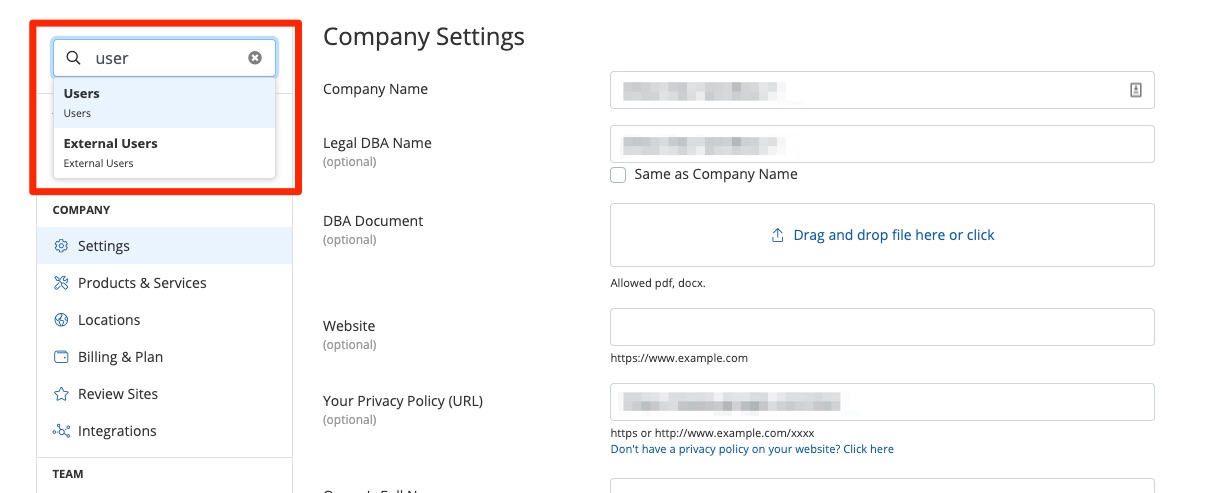
Task: Go to Billing & Plan page
Action: click(120, 357)
